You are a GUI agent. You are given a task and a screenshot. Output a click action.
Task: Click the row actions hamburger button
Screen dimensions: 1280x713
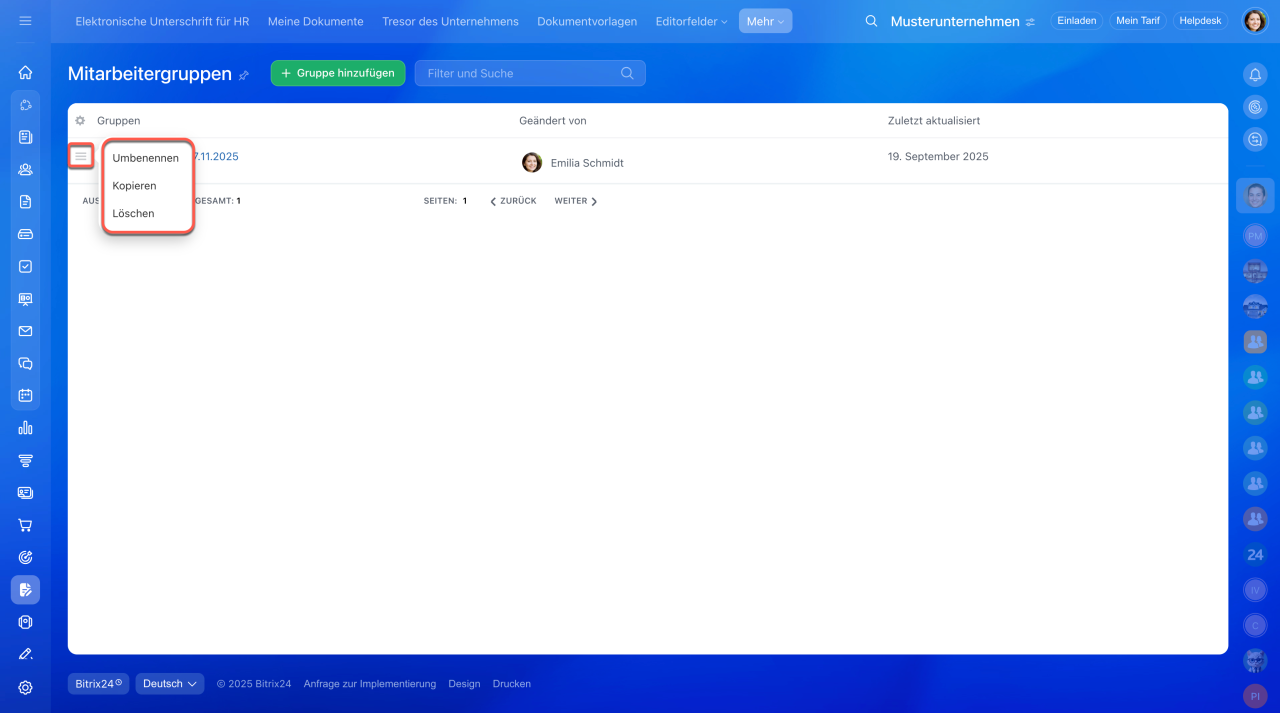click(81, 156)
